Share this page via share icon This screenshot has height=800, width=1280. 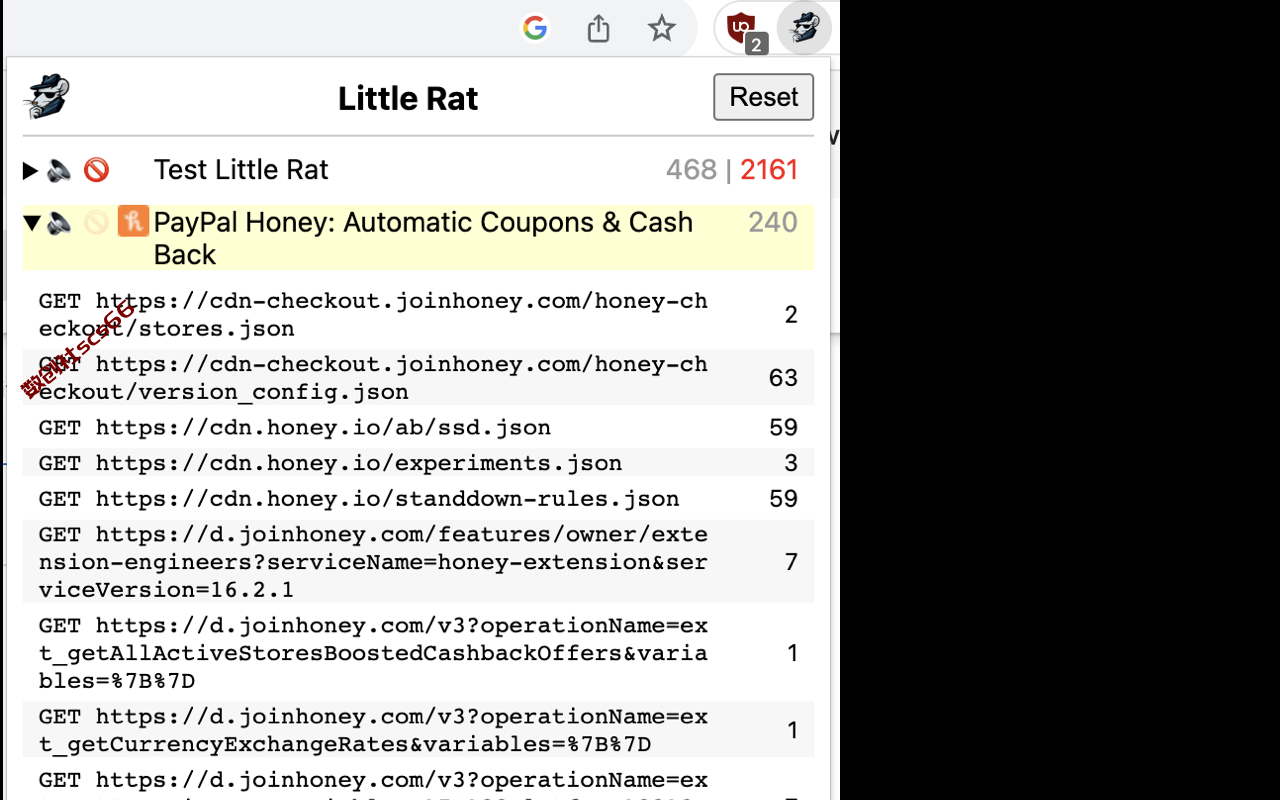(x=598, y=28)
